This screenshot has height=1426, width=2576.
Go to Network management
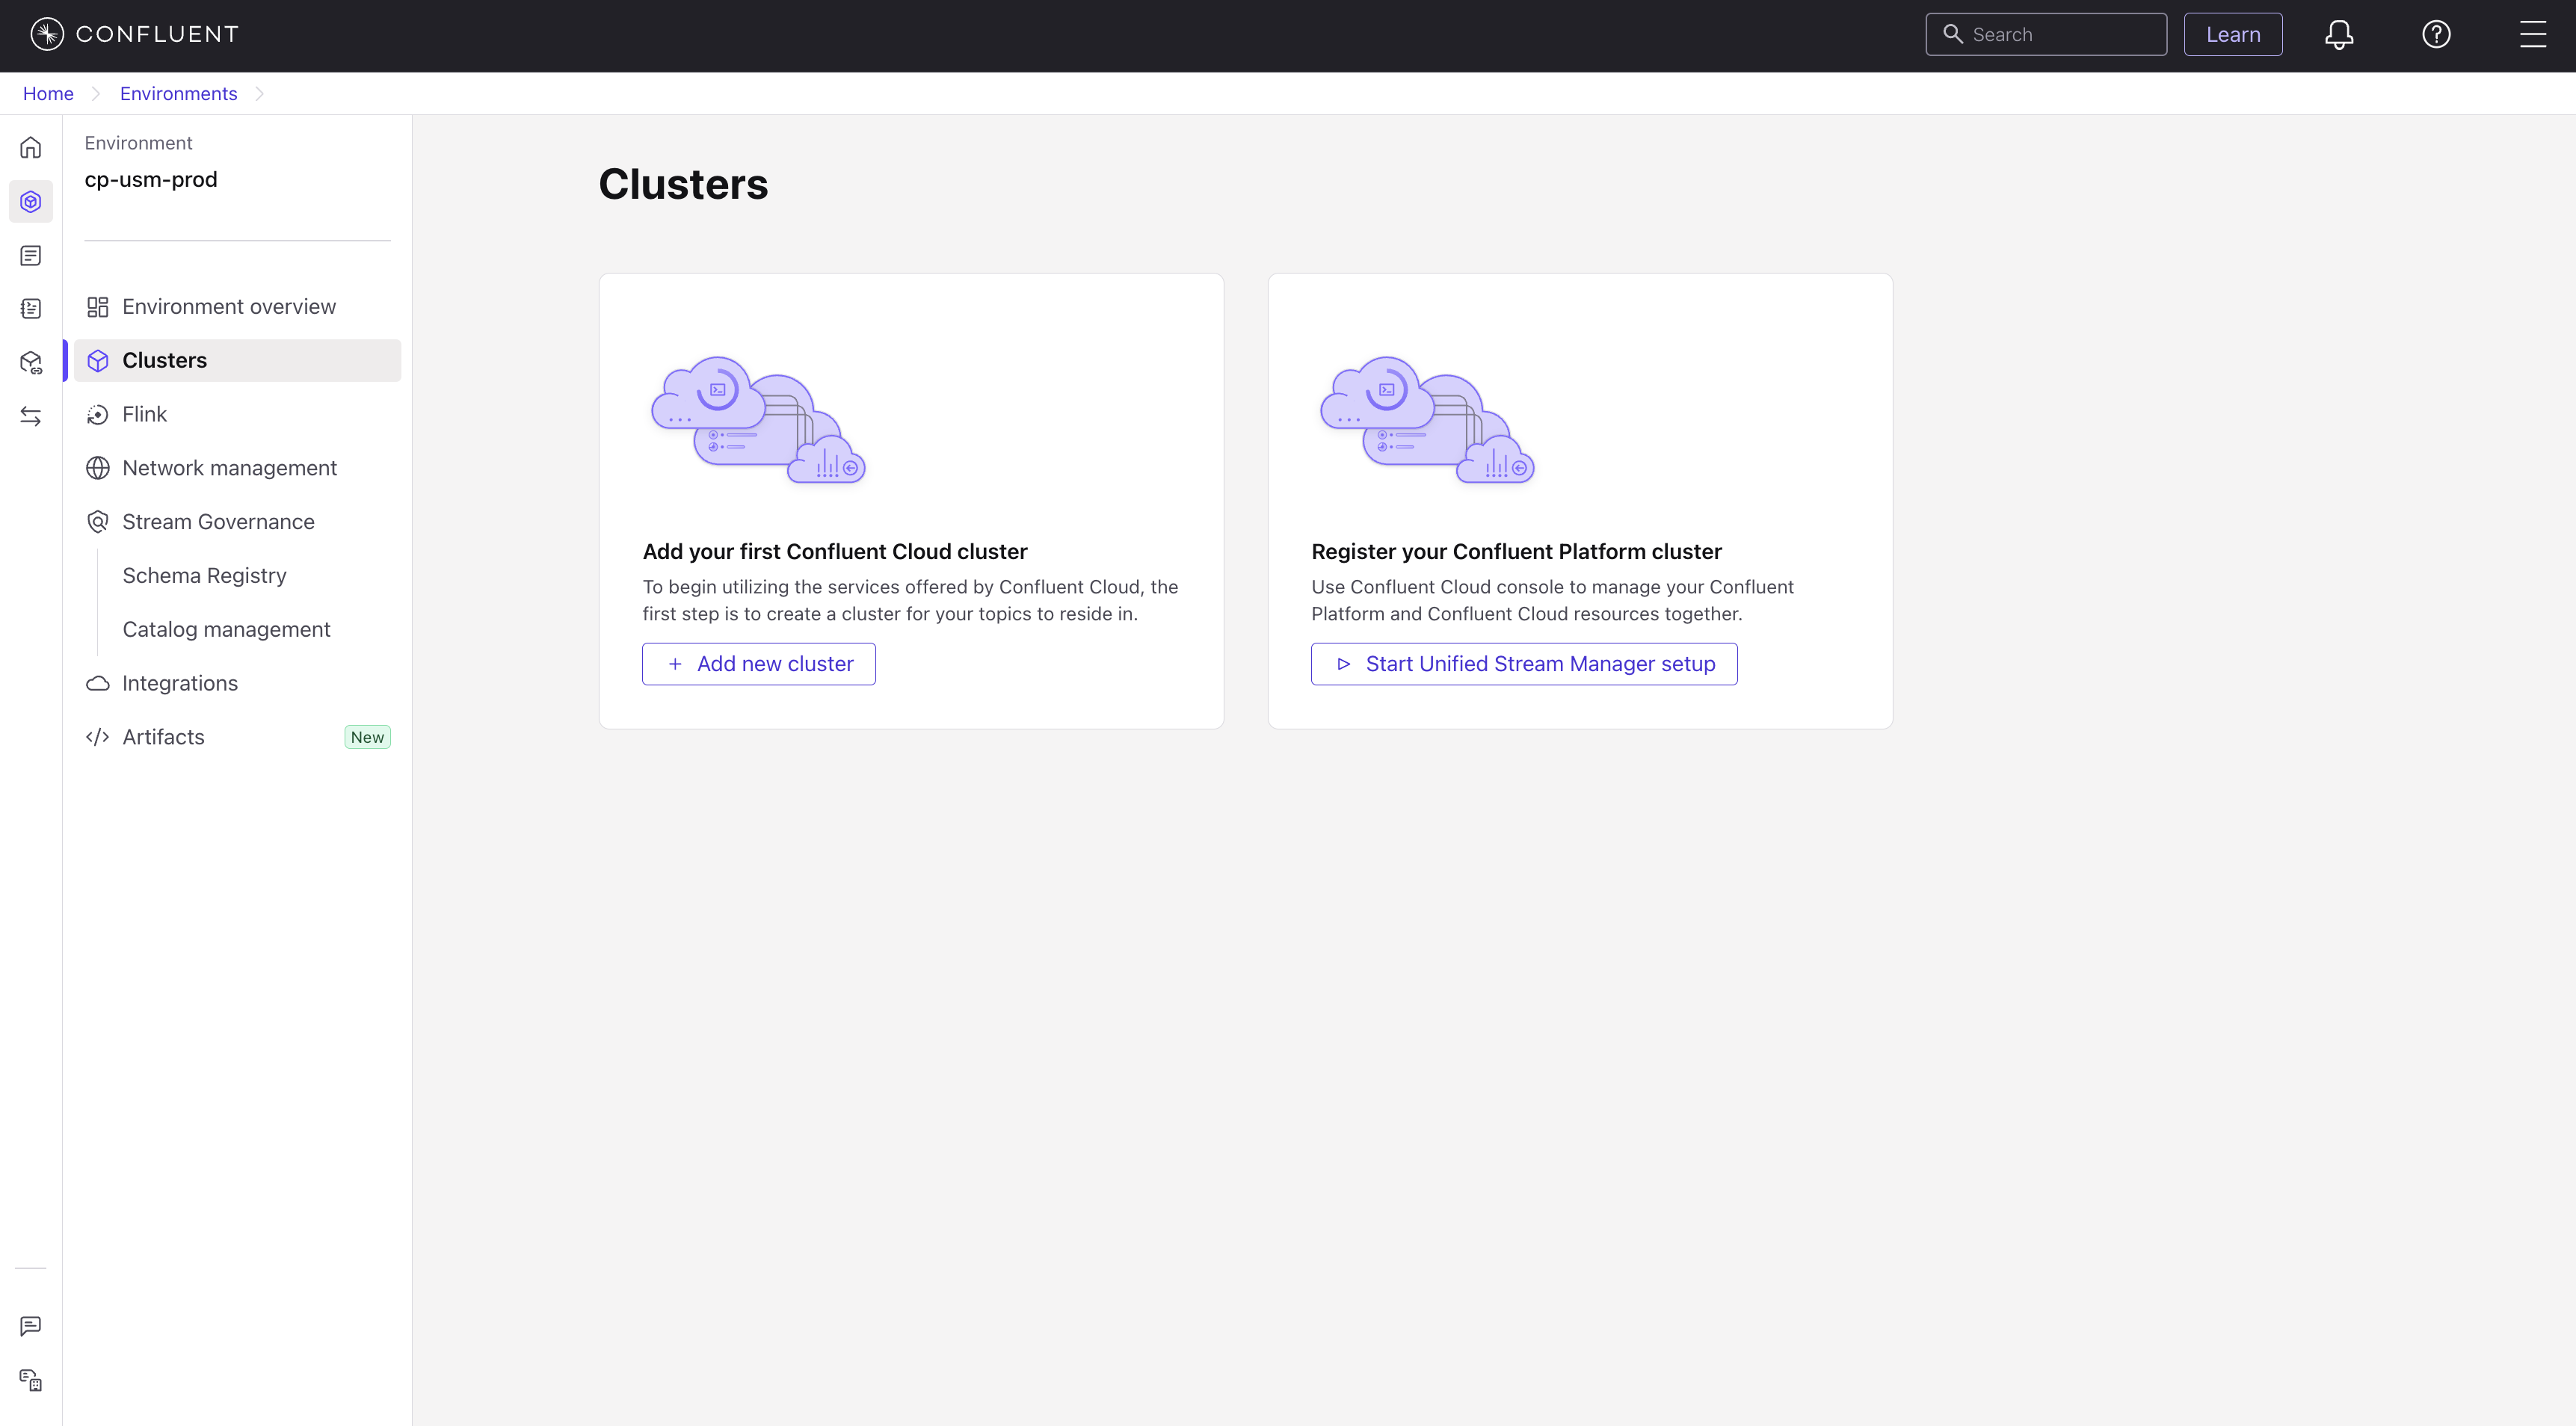pyautogui.click(x=229, y=468)
